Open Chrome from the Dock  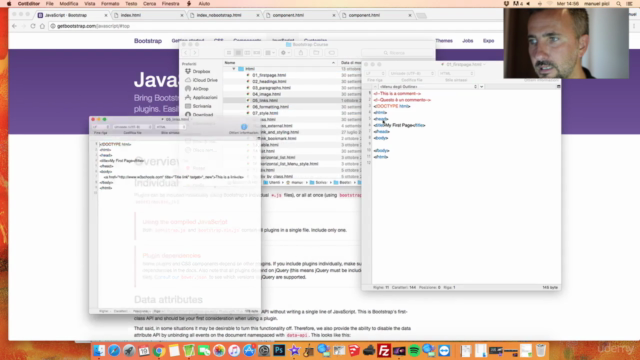click(x=159, y=351)
